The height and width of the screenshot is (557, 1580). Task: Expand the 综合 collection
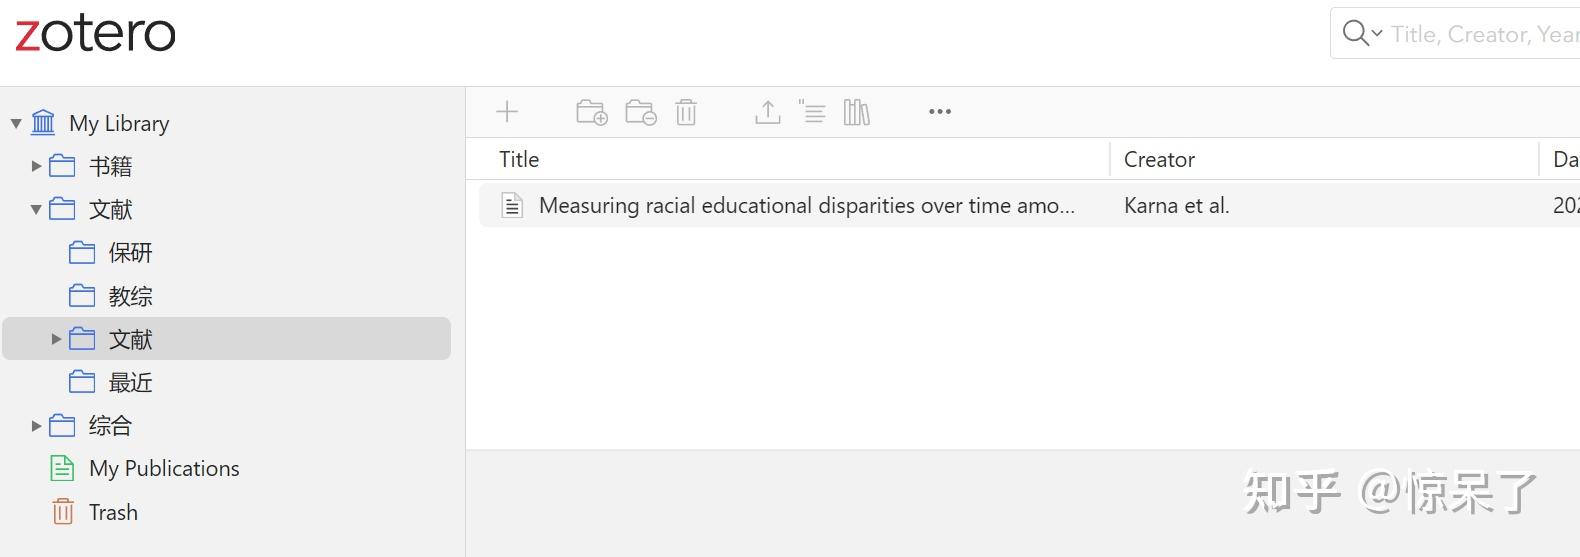[x=36, y=426]
